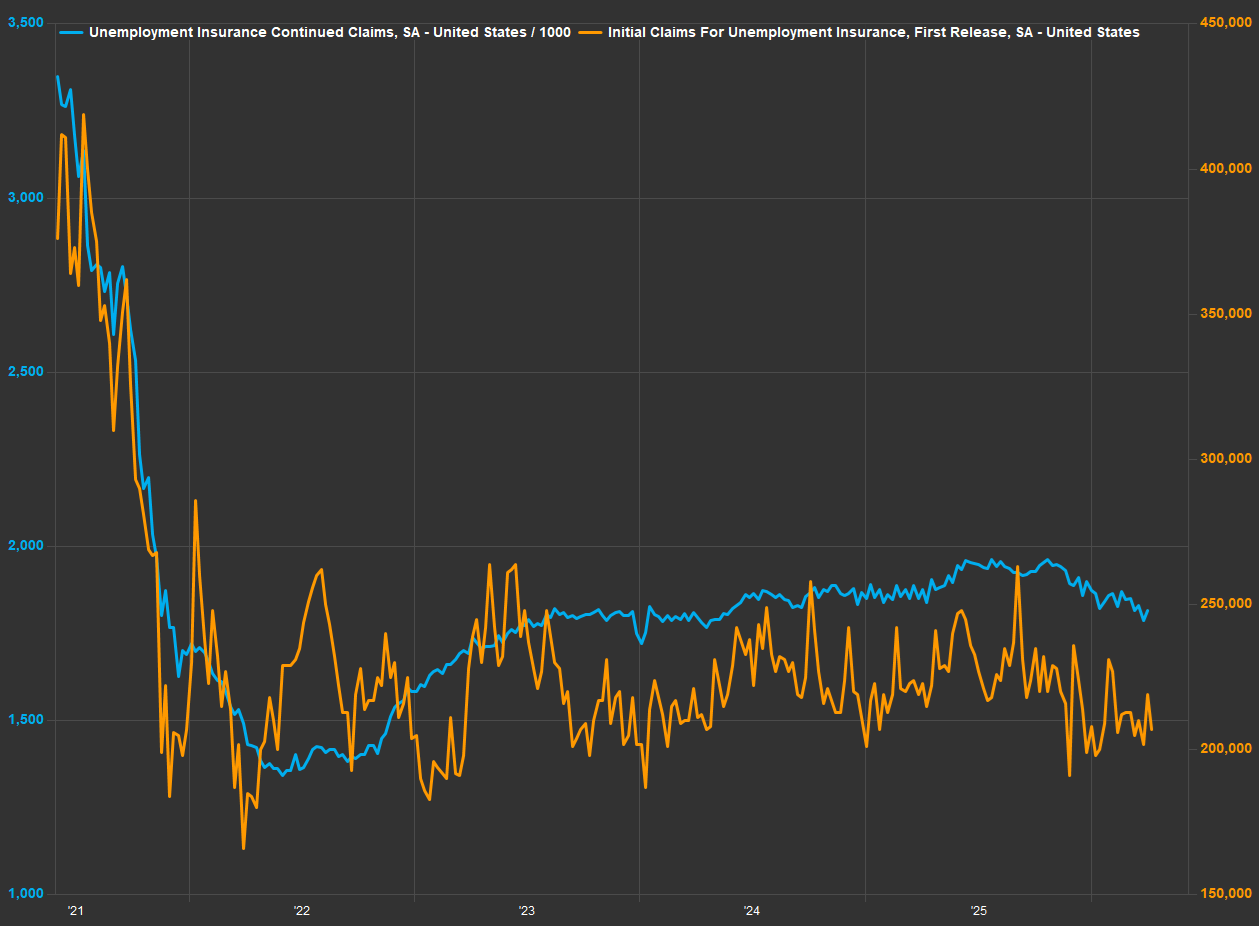The width and height of the screenshot is (1259, 926).
Task: Click the 1,000 label at left axis bottom
Action: [x=27, y=894]
